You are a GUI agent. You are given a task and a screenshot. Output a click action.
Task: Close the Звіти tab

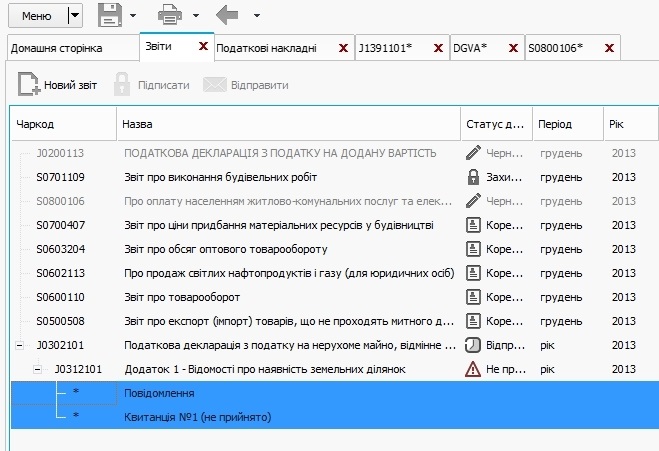point(203,46)
